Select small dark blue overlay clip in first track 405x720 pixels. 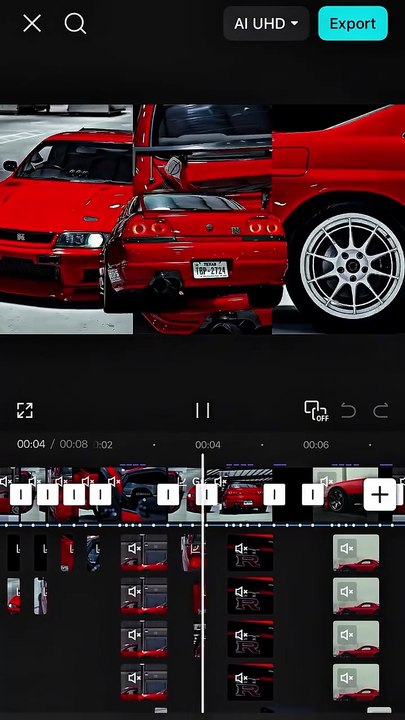coord(93,553)
